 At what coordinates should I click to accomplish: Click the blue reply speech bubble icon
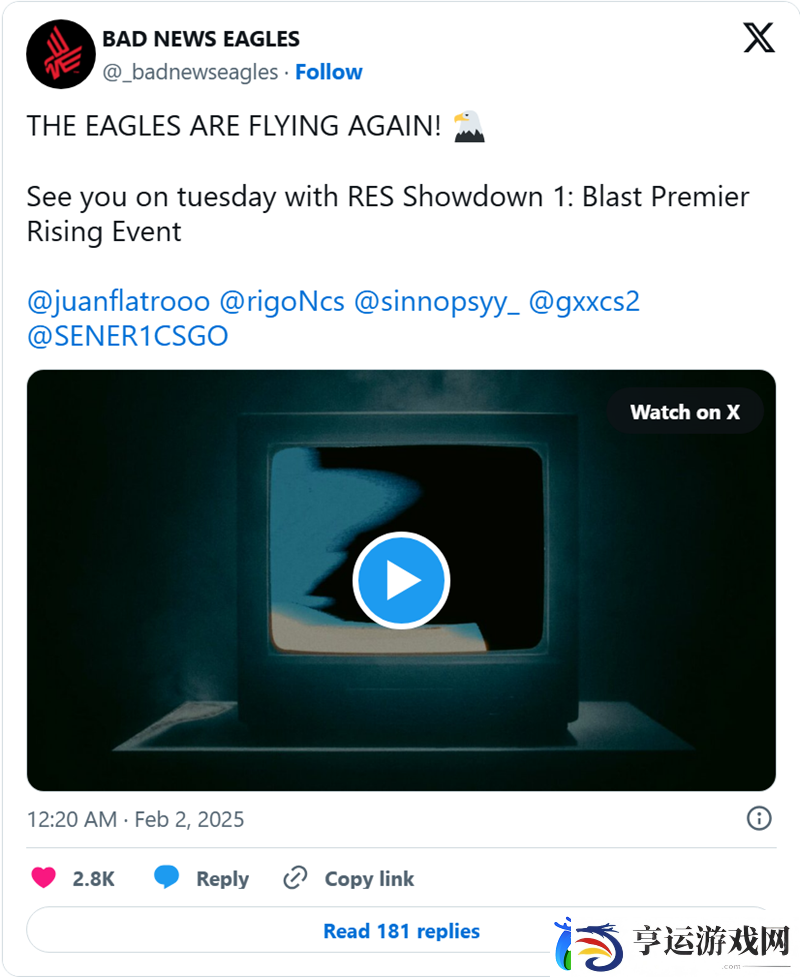click(x=166, y=877)
